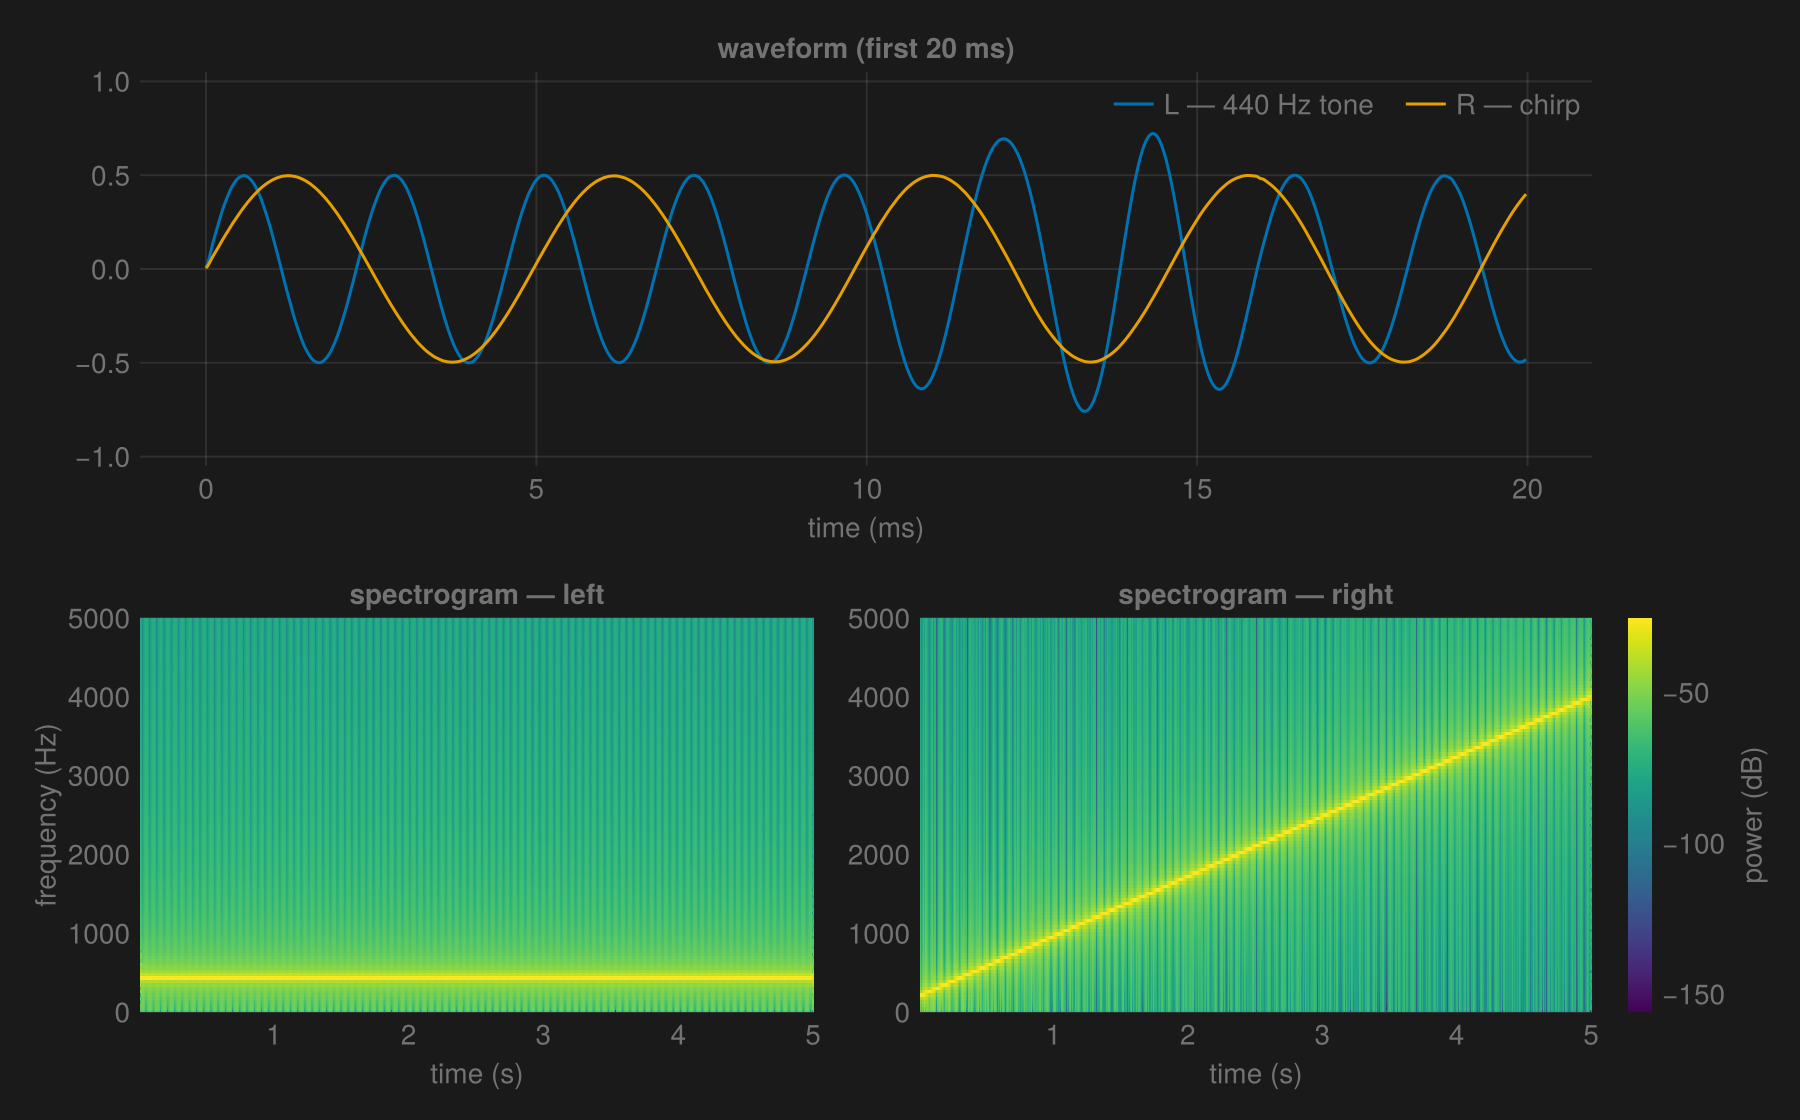The height and width of the screenshot is (1120, 1800).
Task: Click the waveform (first 20 ms) title
Action: [866, 49]
